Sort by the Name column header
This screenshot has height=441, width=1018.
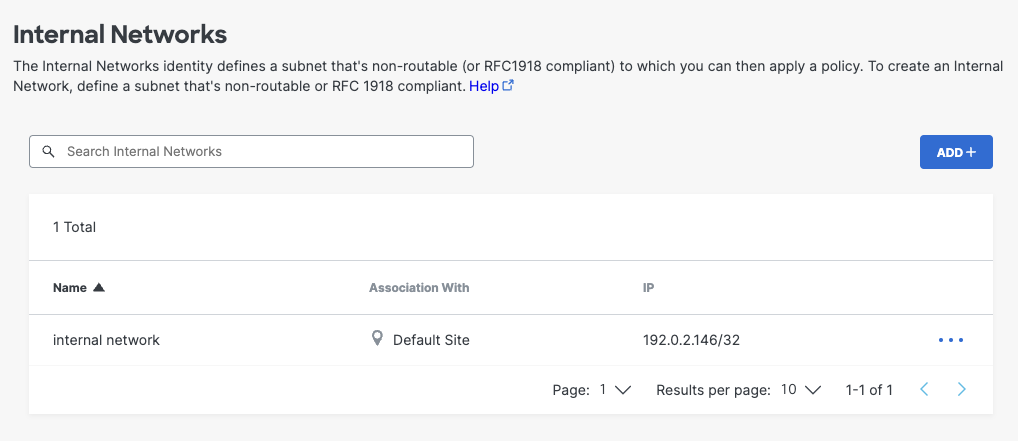click(x=70, y=288)
